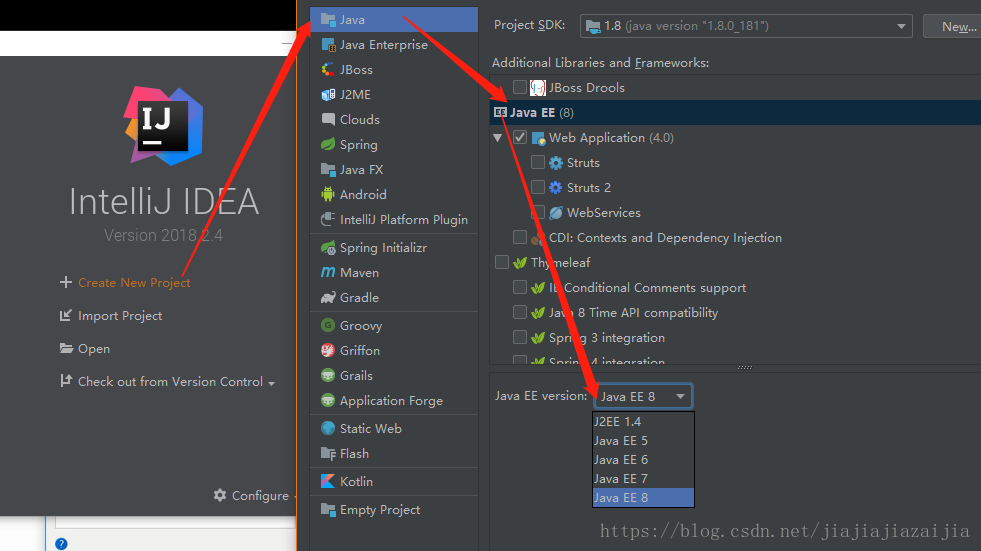Enable the WebServices checkbox

(537, 212)
